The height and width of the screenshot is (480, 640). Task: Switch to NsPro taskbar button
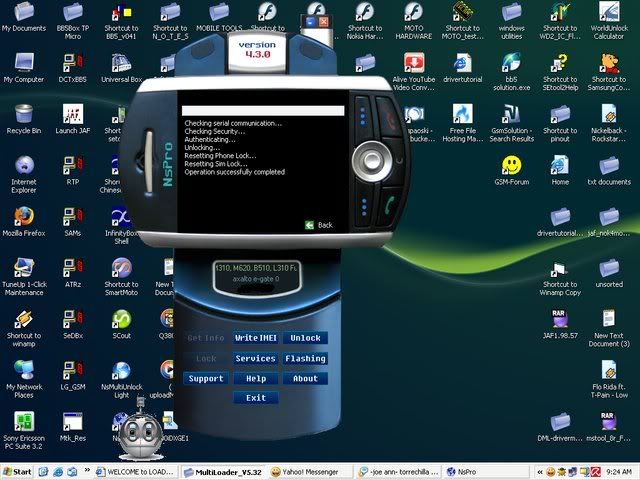[484, 472]
